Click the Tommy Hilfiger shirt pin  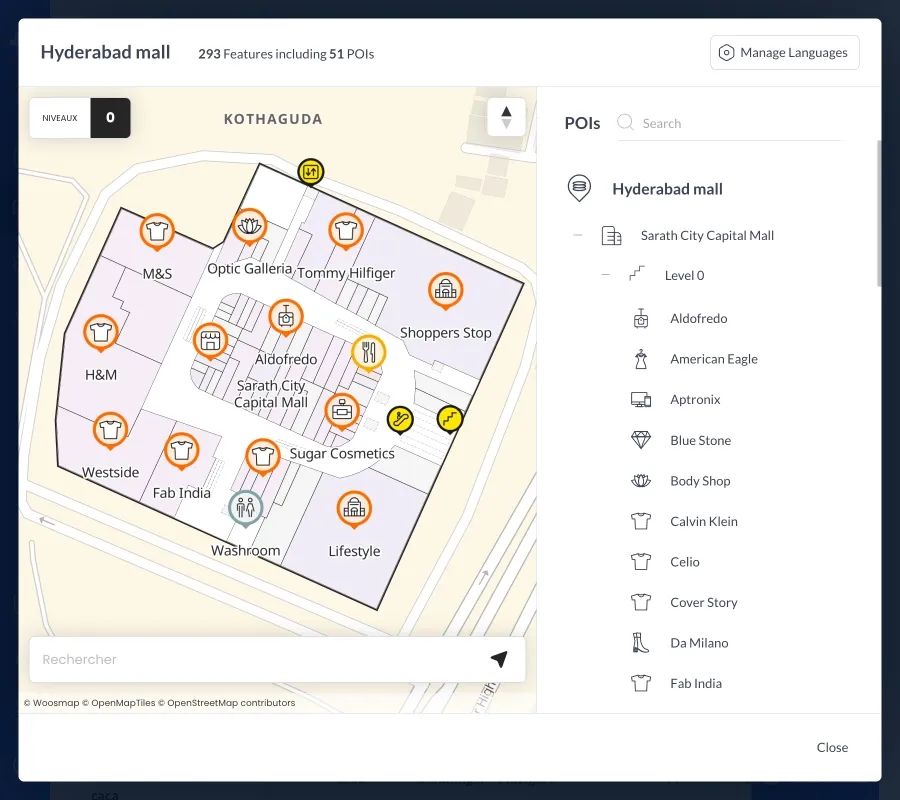pyautogui.click(x=346, y=231)
